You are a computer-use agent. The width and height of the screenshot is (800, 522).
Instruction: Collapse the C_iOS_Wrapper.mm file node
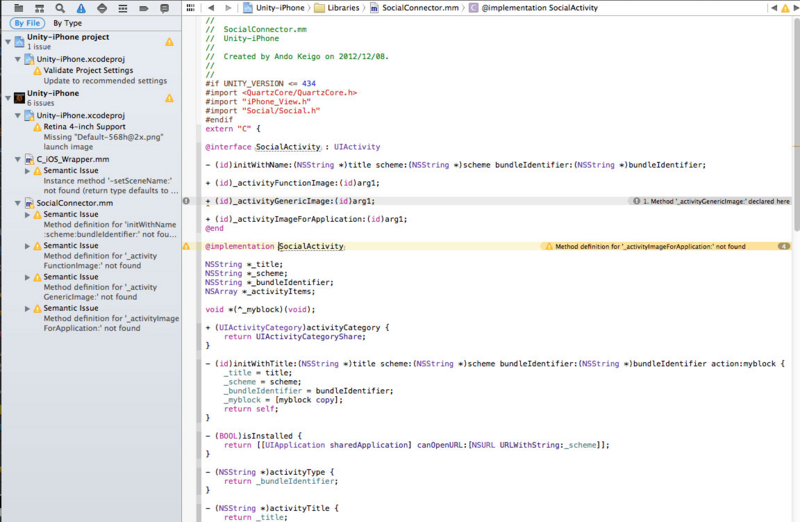pos(17,159)
